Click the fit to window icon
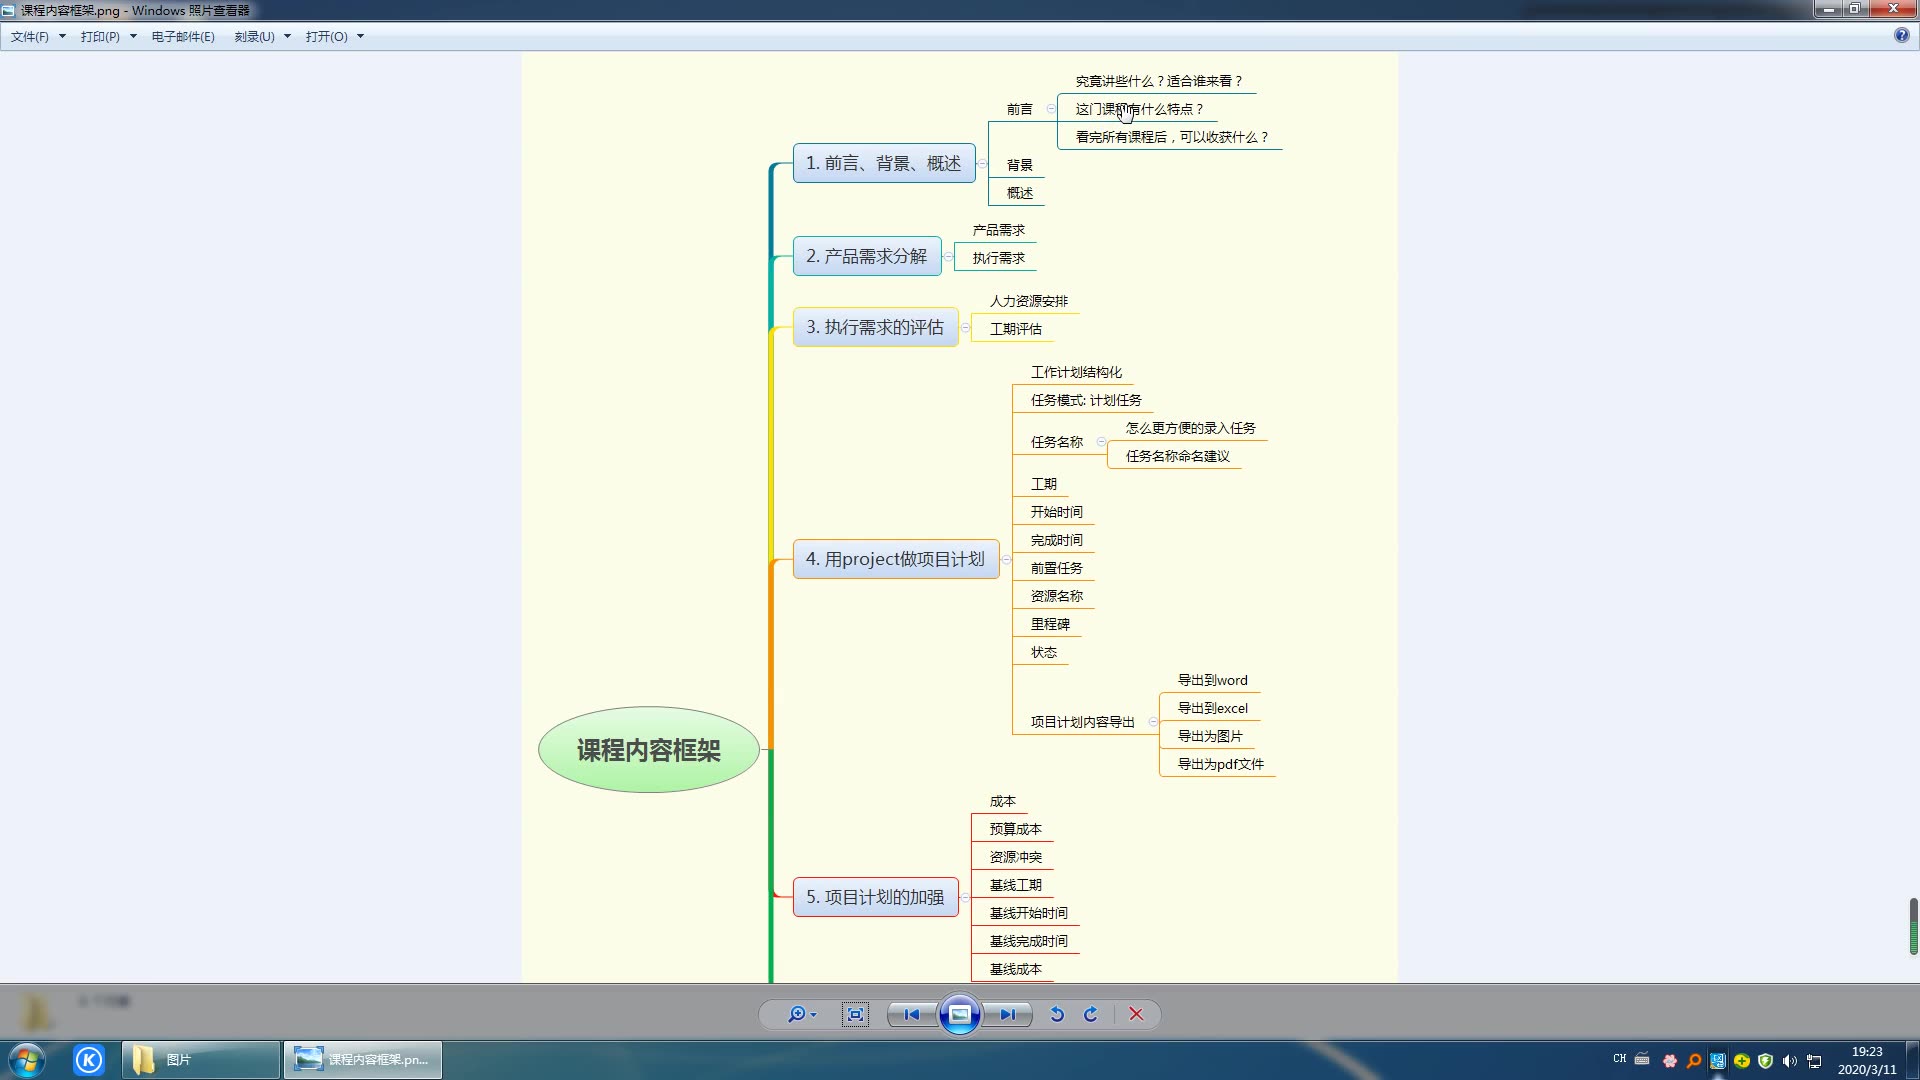The image size is (1920, 1080). click(856, 1014)
